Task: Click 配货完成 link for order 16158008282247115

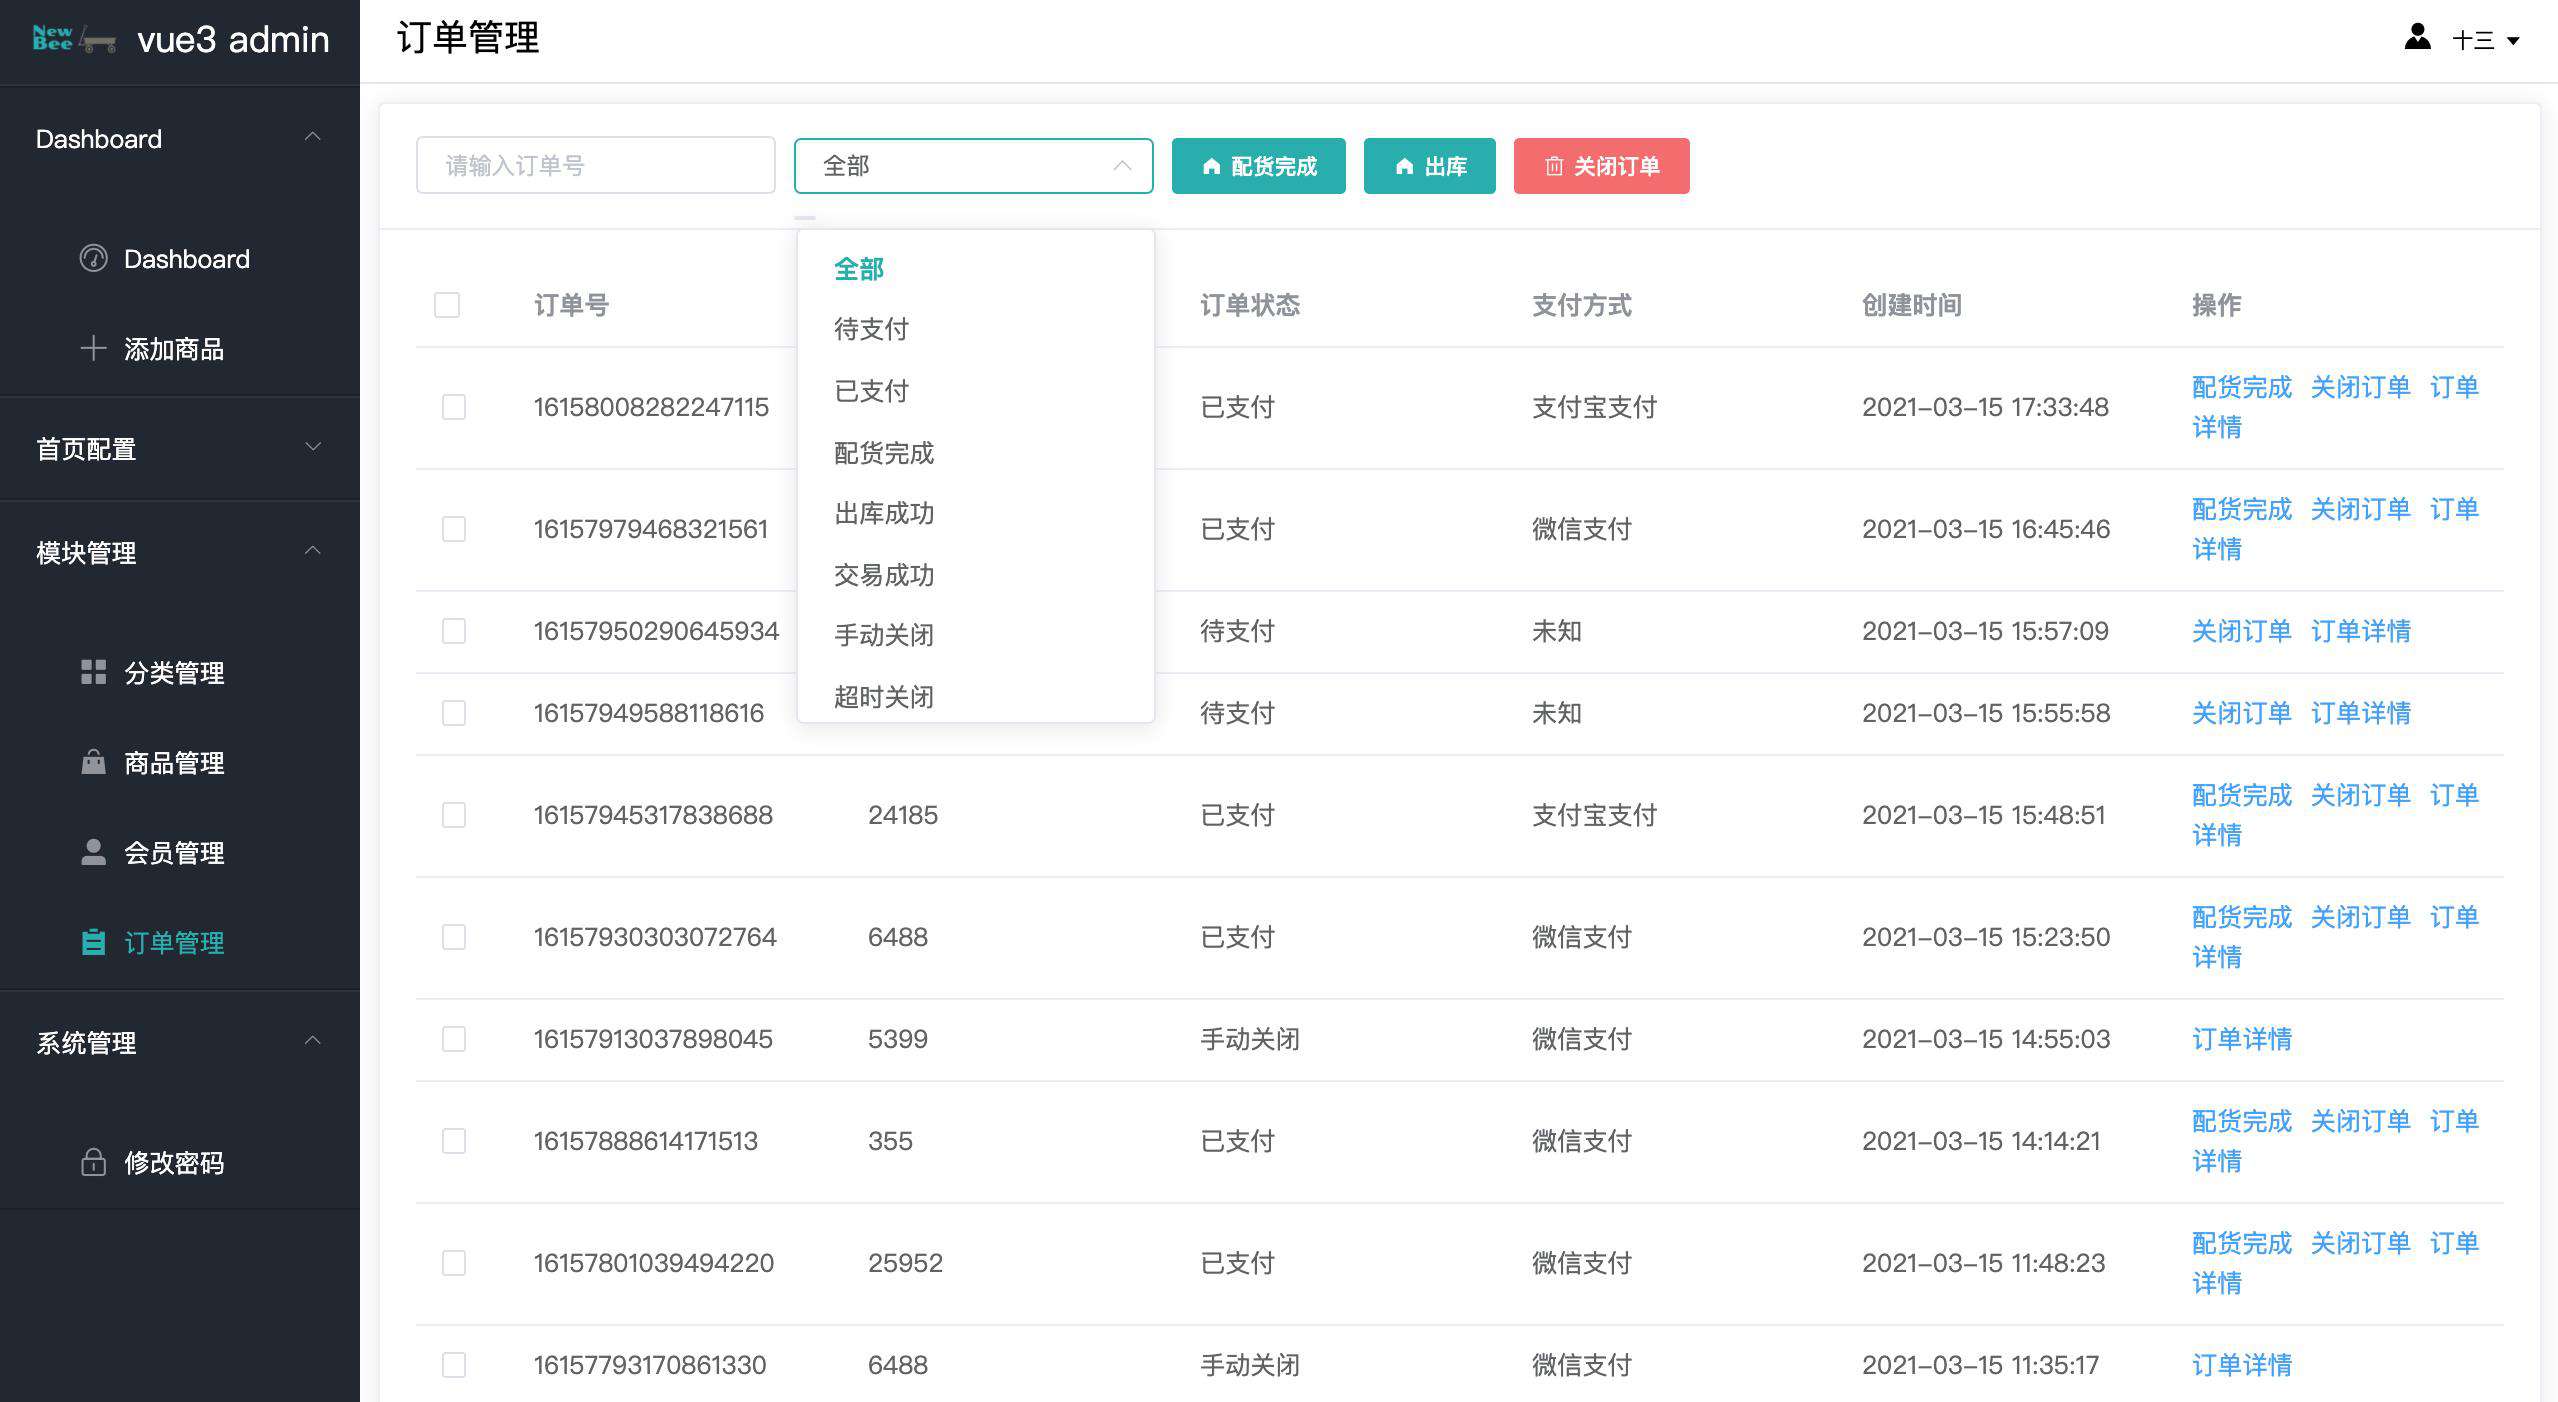Action: (x=2241, y=387)
